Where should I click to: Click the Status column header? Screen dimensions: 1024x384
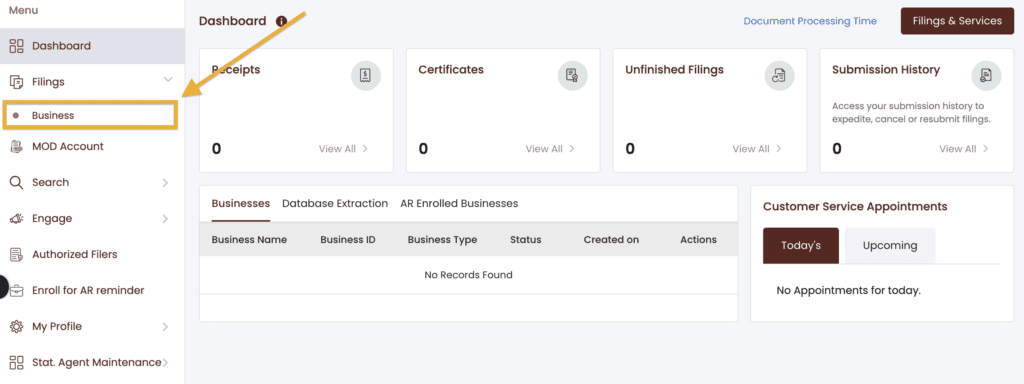(x=526, y=240)
